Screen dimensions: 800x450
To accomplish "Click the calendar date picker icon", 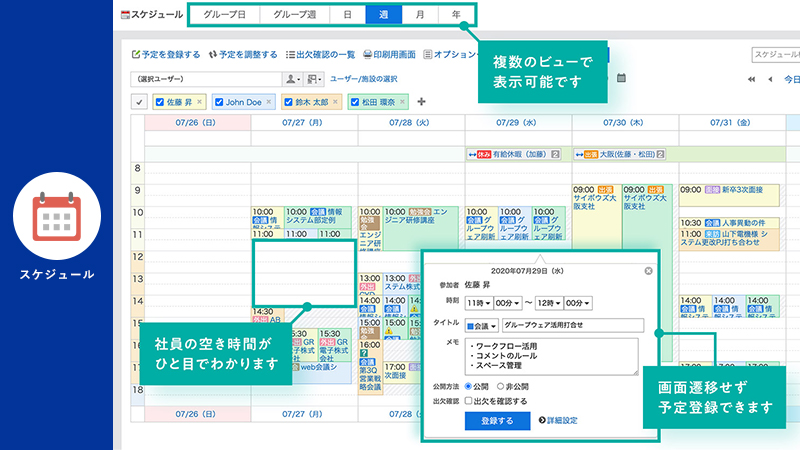I will [621, 78].
